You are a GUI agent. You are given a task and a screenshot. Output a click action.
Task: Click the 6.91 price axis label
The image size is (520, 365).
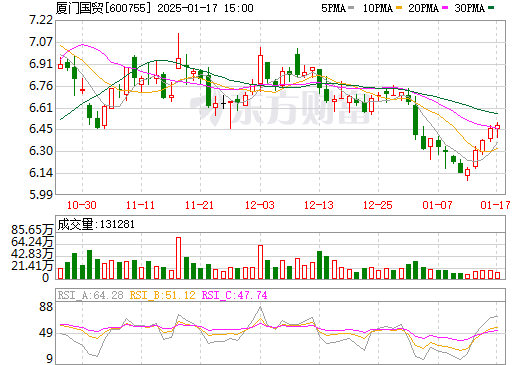coord(41,64)
